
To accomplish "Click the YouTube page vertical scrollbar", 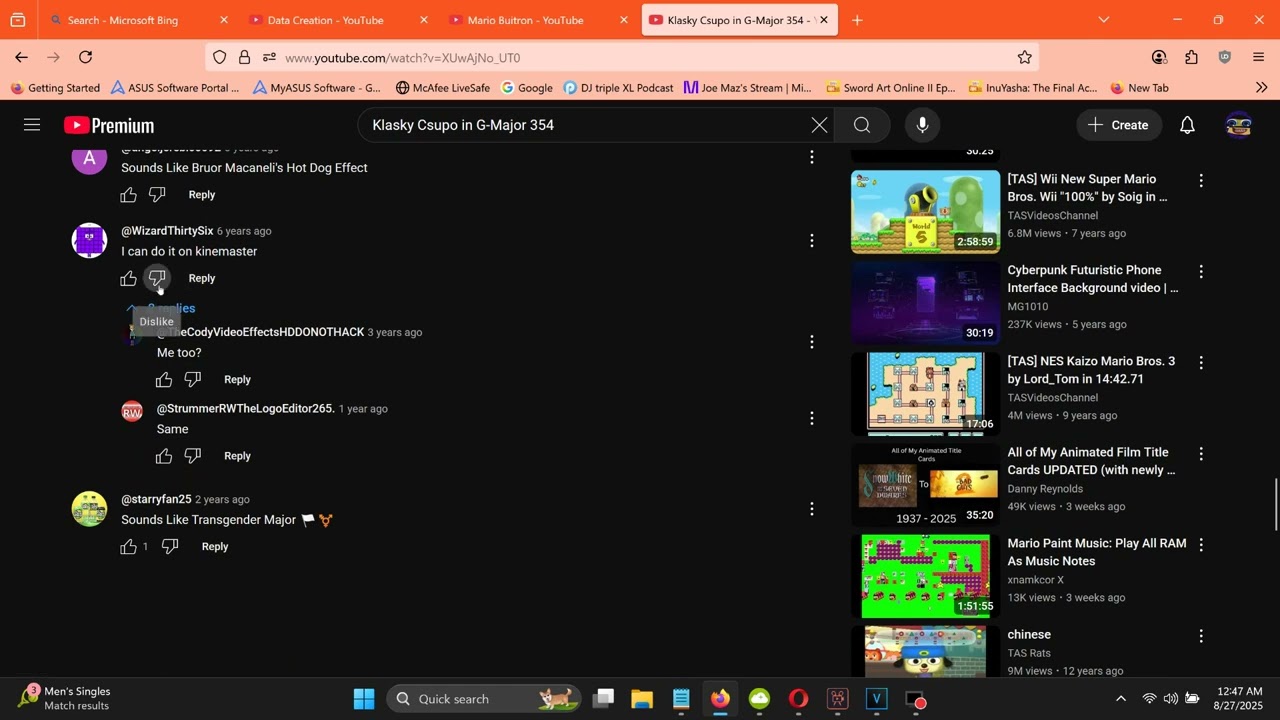I will click(1274, 505).
